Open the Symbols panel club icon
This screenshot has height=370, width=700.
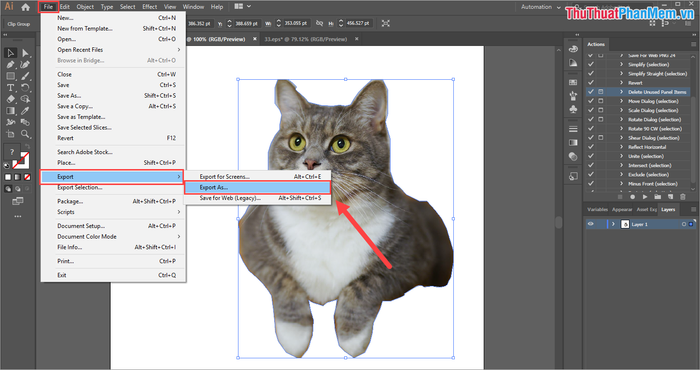(x=573, y=109)
